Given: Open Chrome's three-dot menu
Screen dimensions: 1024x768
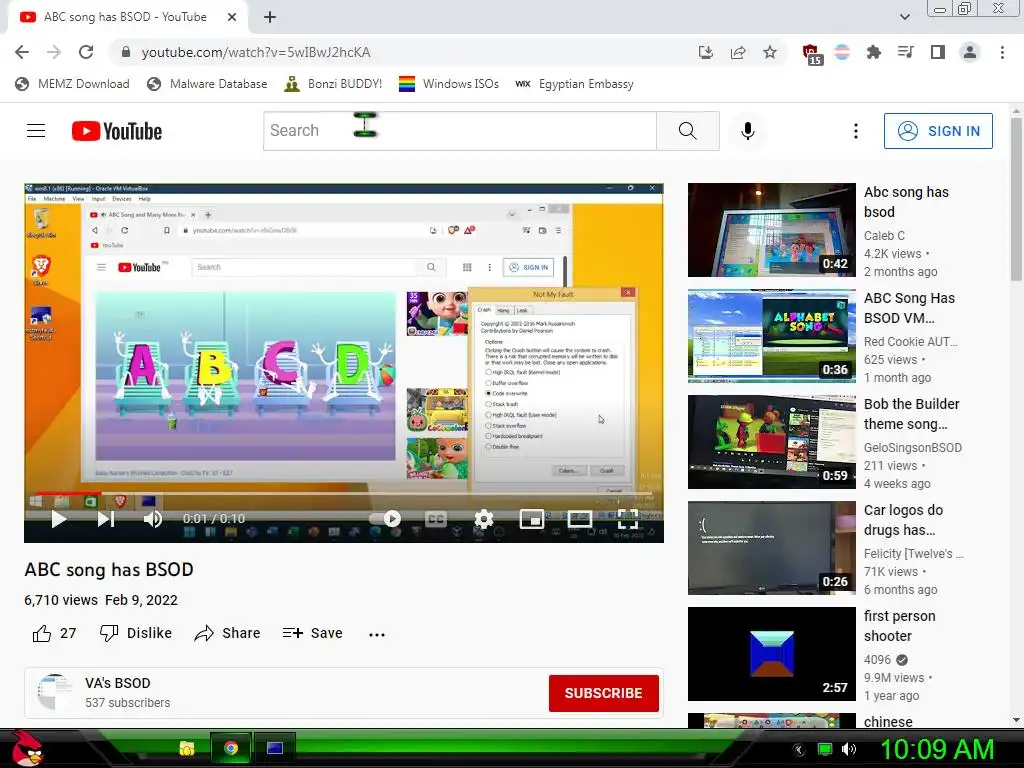Looking at the screenshot, I should pyautogui.click(x=1002, y=52).
